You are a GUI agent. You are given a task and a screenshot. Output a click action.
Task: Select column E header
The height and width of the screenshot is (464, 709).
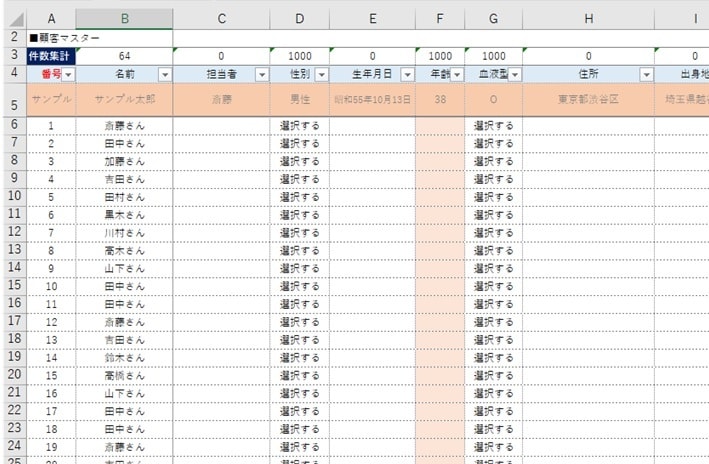[x=372, y=19]
